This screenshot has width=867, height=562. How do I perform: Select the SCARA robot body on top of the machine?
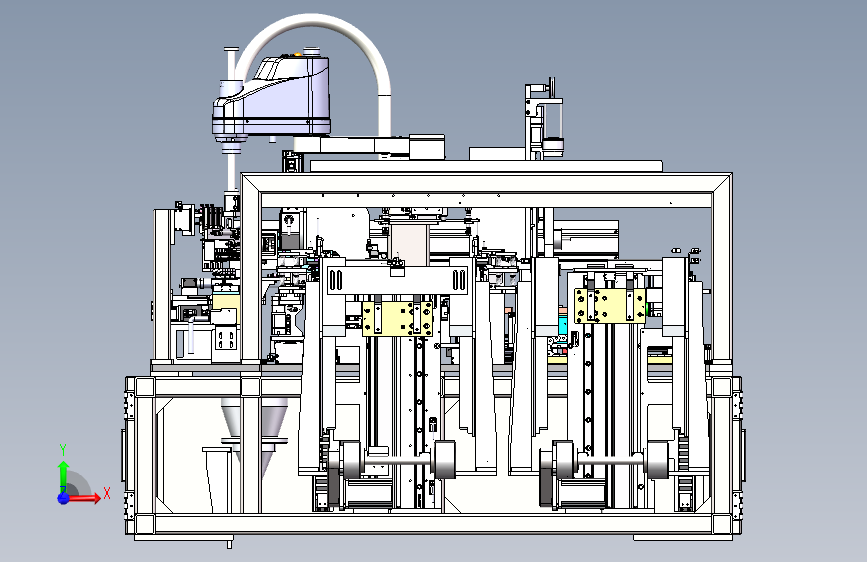(x=272, y=97)
